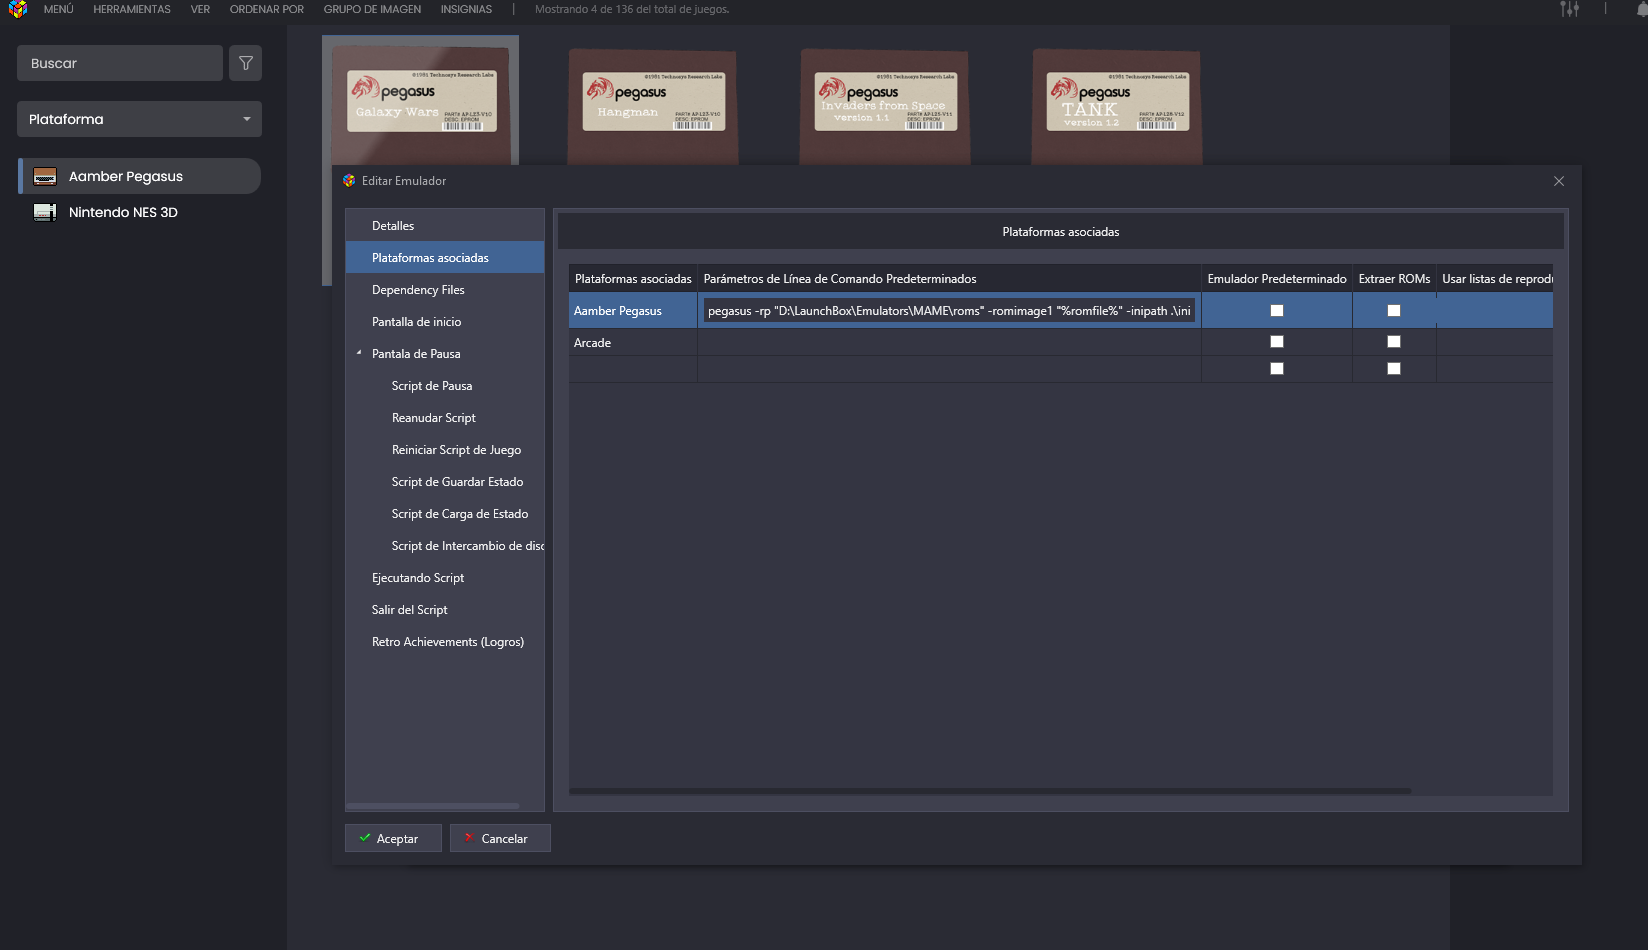Open the Plataforma dropdown

[x=139, y=119]
